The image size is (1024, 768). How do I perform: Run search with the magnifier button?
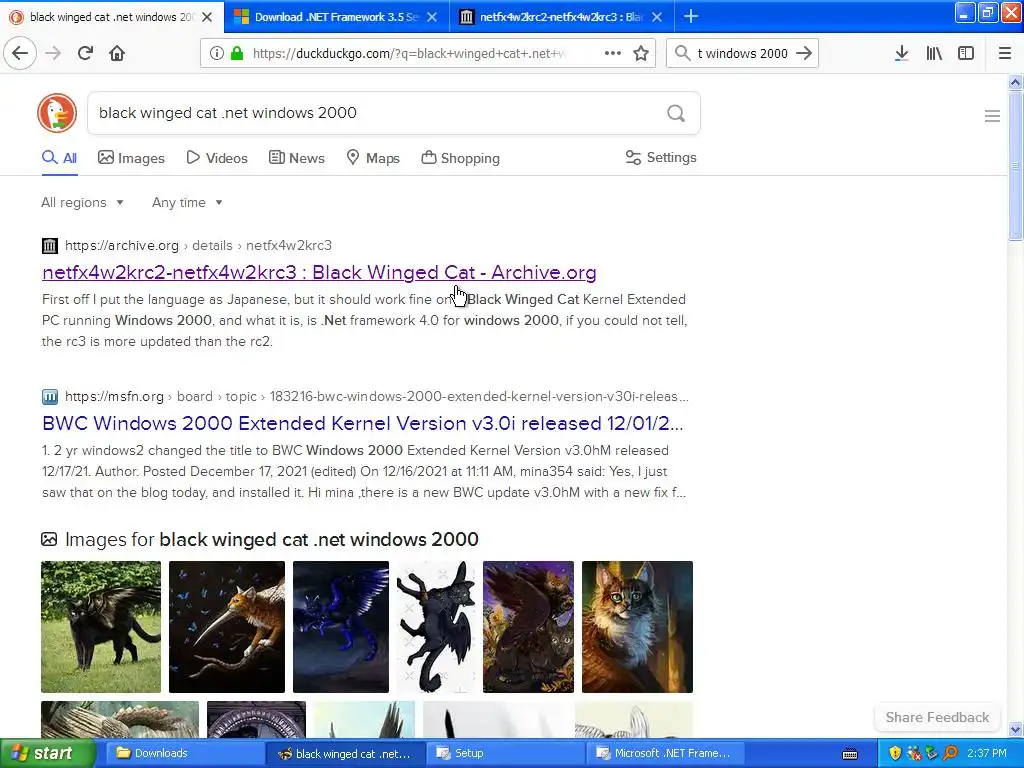tap(676, 114)
